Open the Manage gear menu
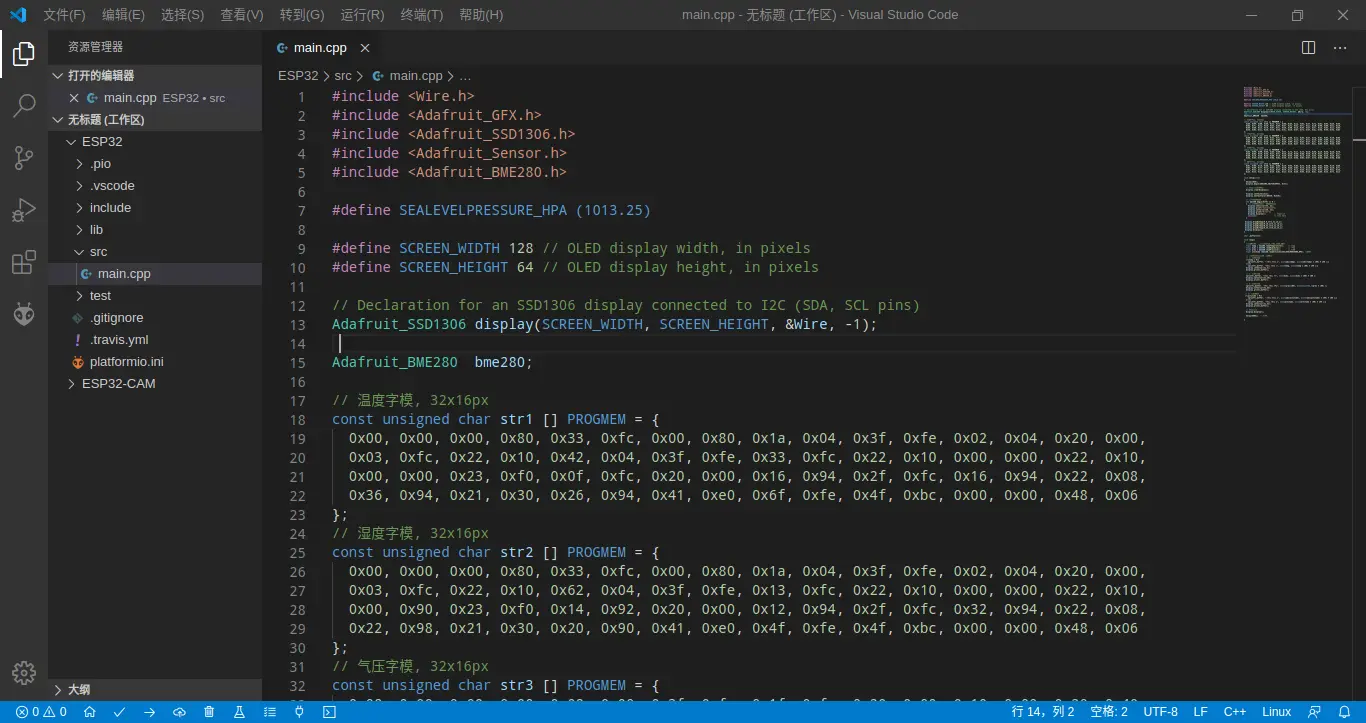Viewport: 1366px width, 723px height. (24, 672)
